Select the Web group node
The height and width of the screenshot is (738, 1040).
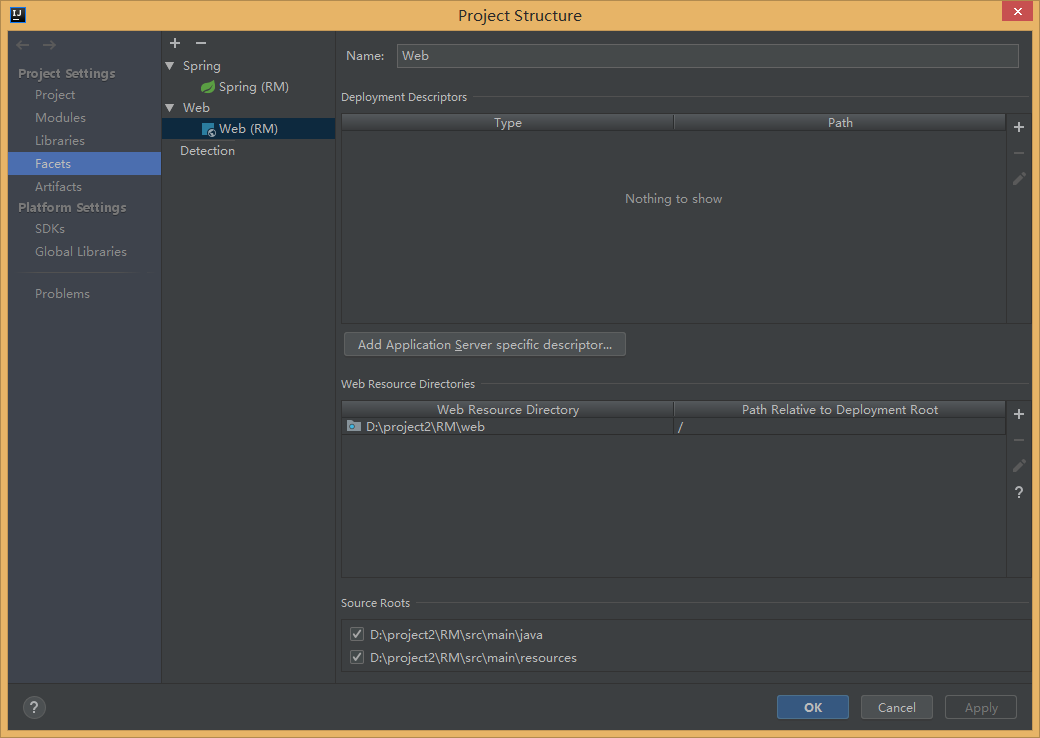coord(196,107)
